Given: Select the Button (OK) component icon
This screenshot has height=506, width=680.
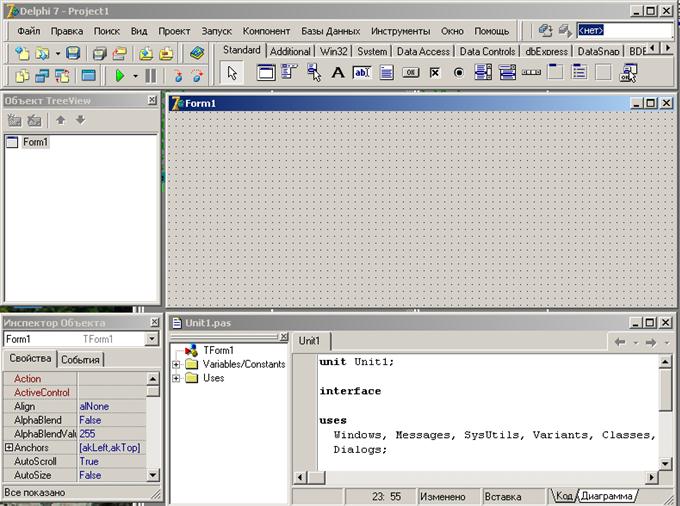Looking at the screenshot, I should click(411, 72).
